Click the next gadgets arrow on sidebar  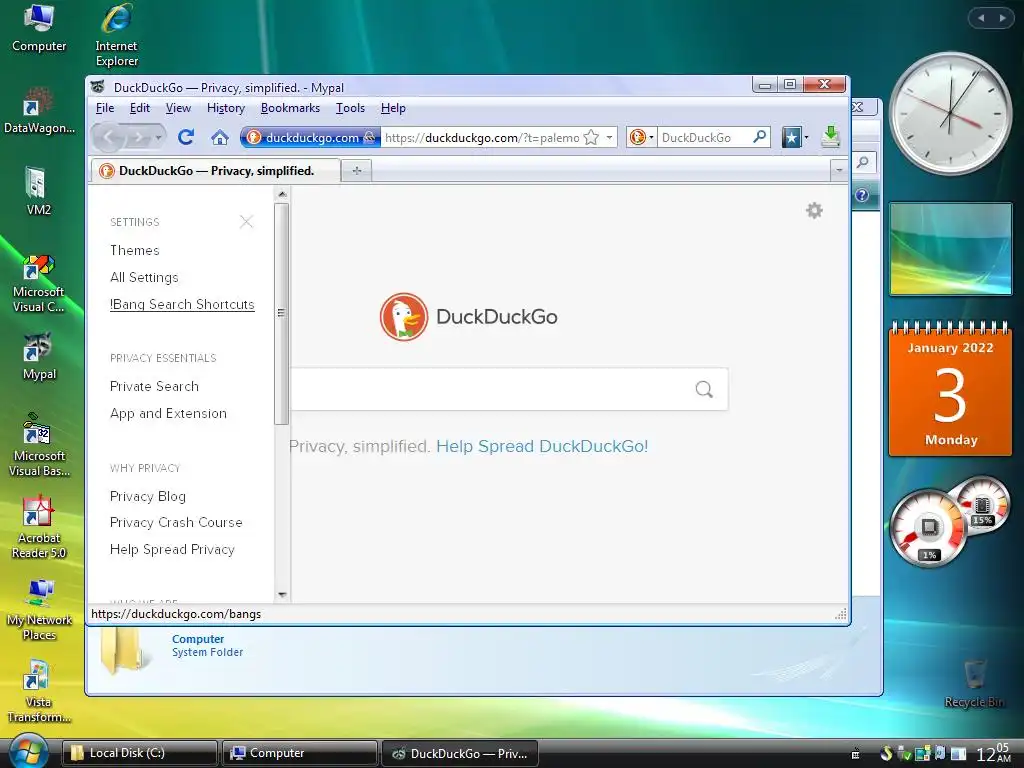point(1002,18)
